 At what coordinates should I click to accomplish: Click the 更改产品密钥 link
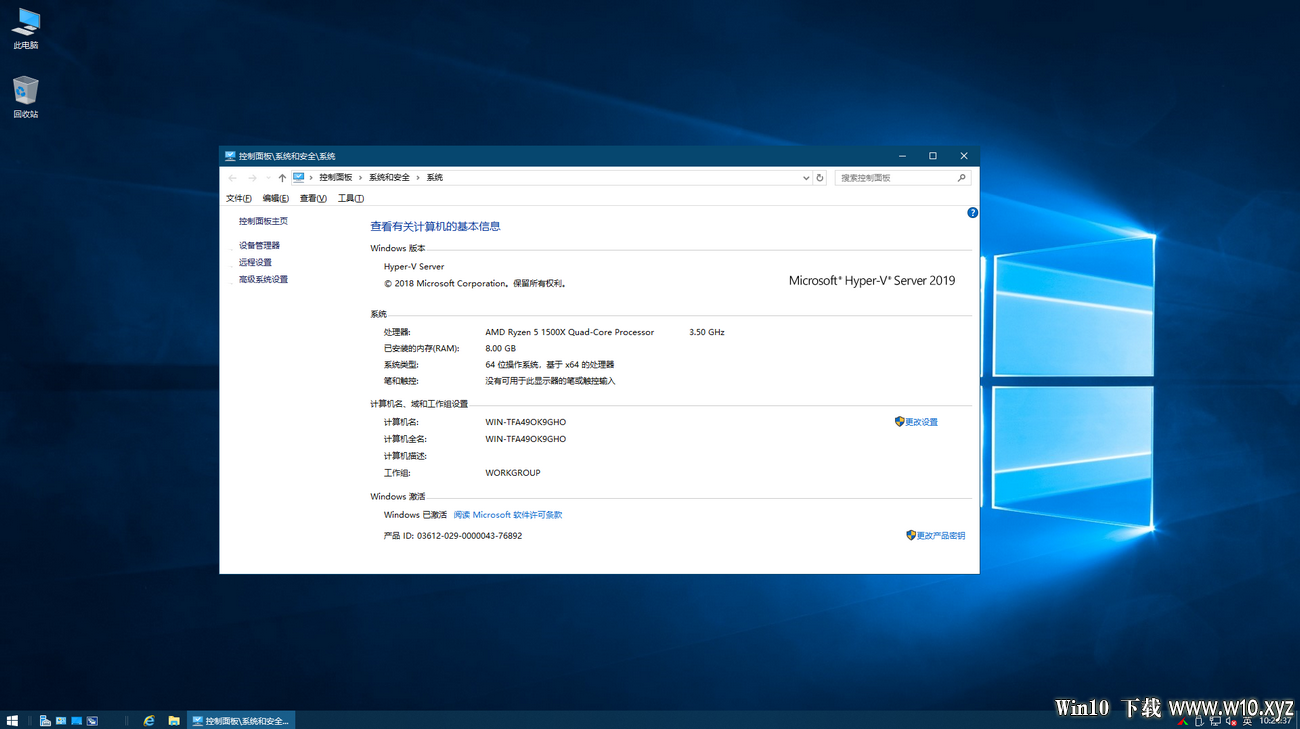click(x=940, y=536)
